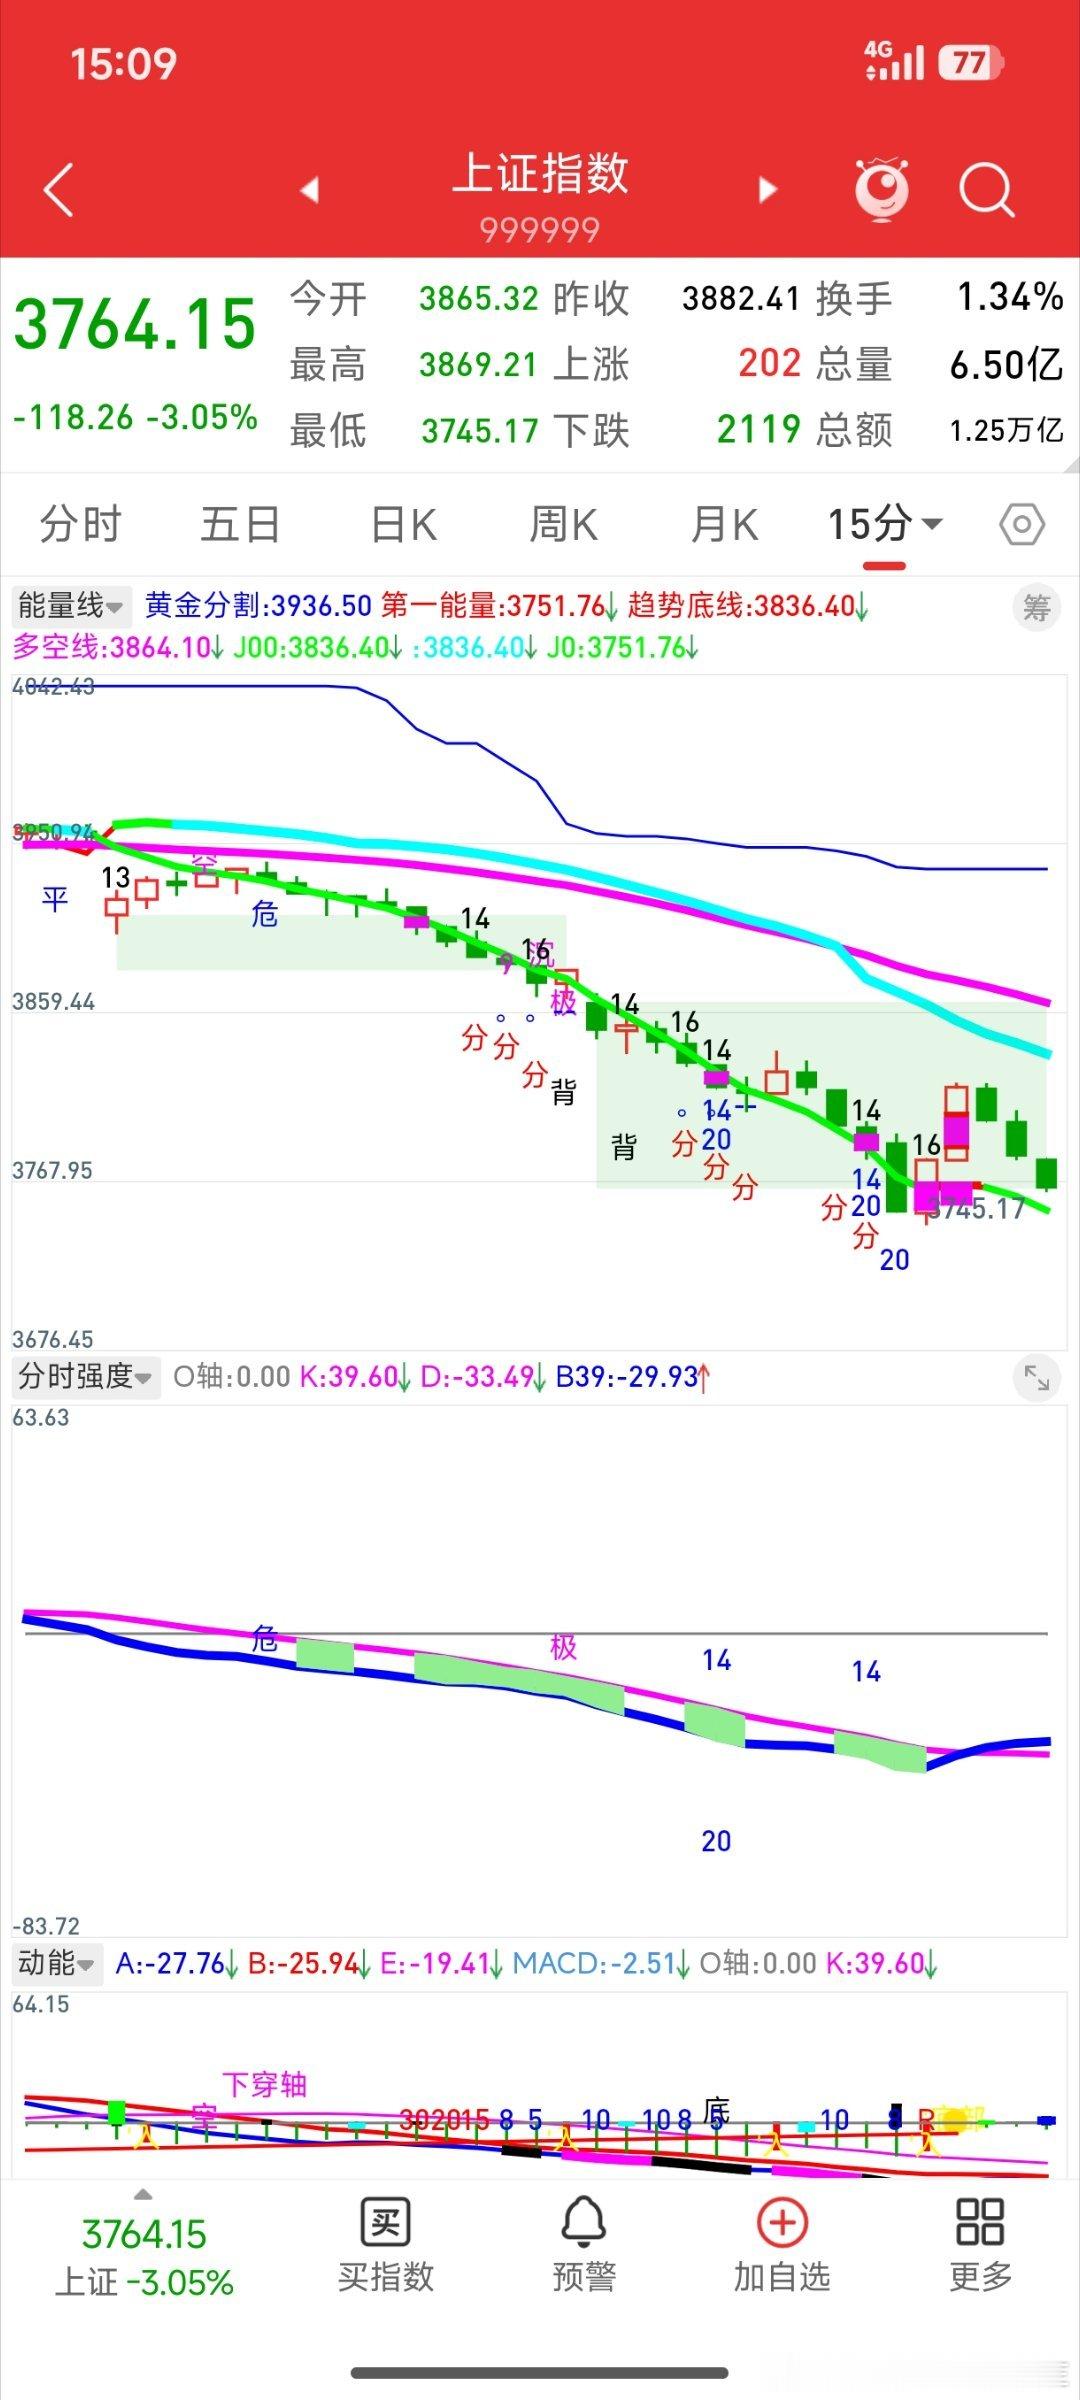Viewport: 1080px width, 2400px height.
Task: Open the search magnifier icon
Action: point(987,190)
